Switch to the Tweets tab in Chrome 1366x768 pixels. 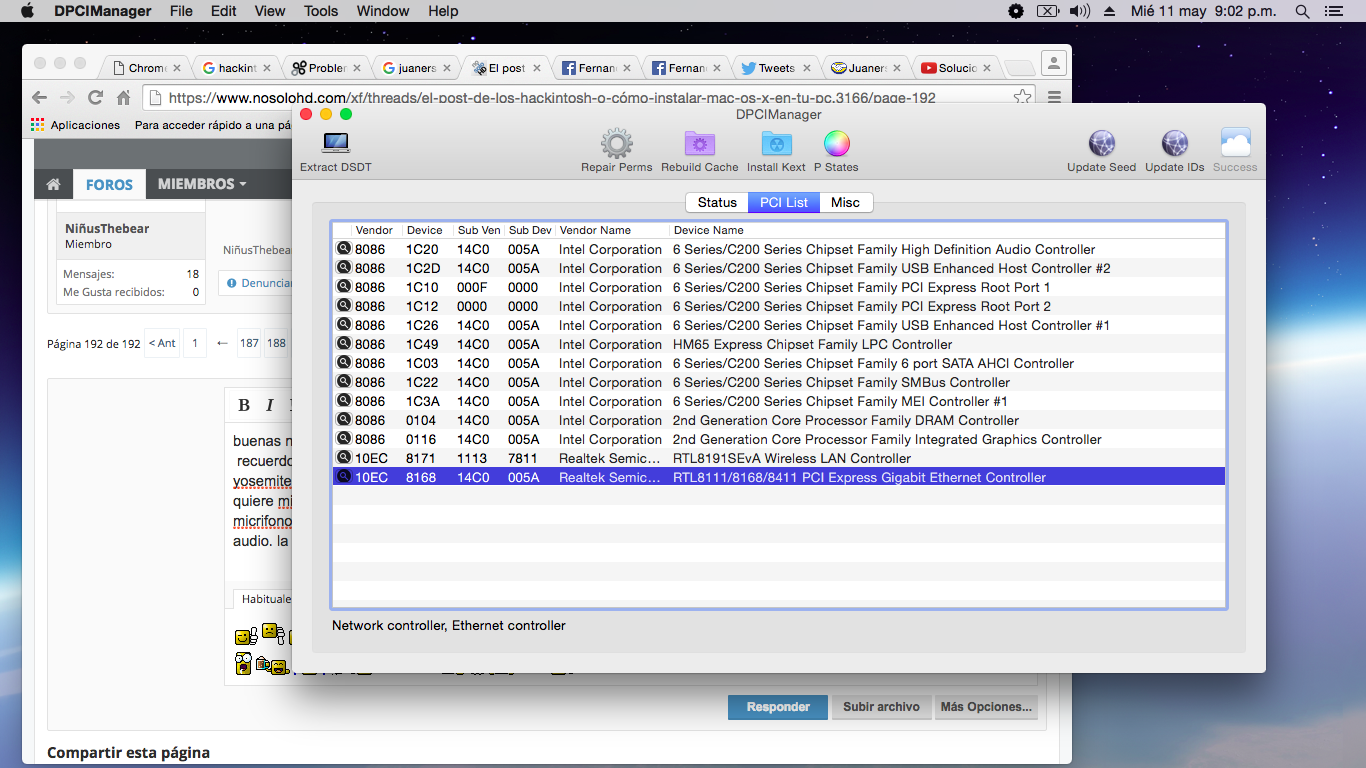point(777,68)
